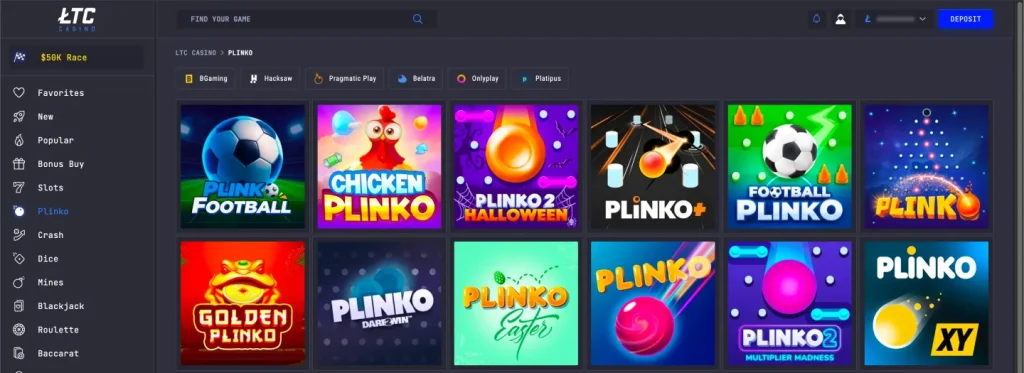This screenshot has height=373, width=1024.
Task: Click the Baccarat icon in sidebar
Action: click(x=19, y=353)
